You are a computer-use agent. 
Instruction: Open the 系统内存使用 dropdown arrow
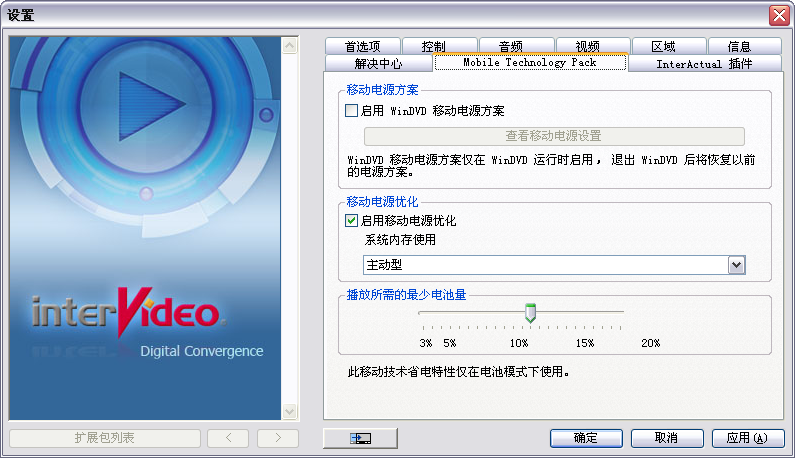point(737,265)
